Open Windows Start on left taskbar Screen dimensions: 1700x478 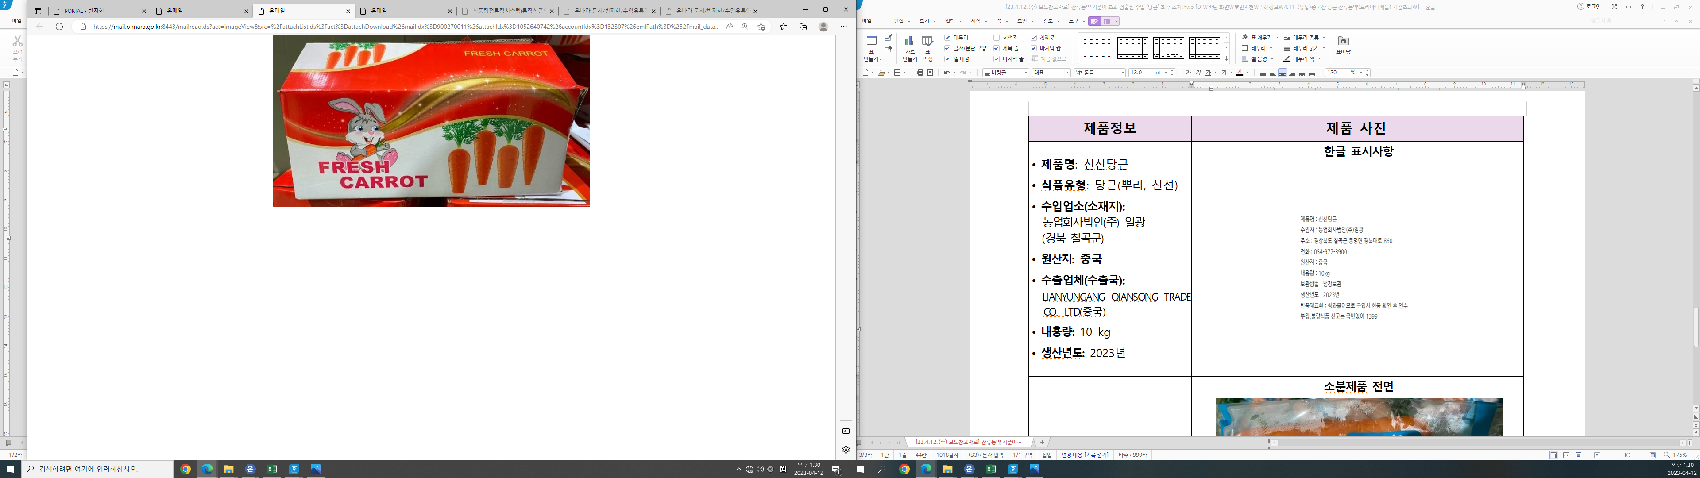click(x=10, y=468)
